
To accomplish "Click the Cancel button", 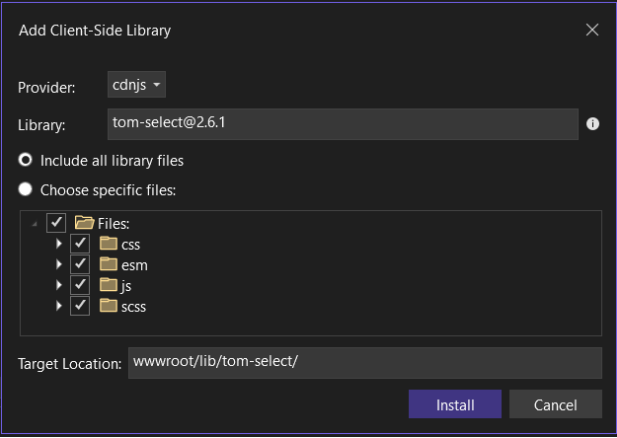I will [x=555, y=404].
